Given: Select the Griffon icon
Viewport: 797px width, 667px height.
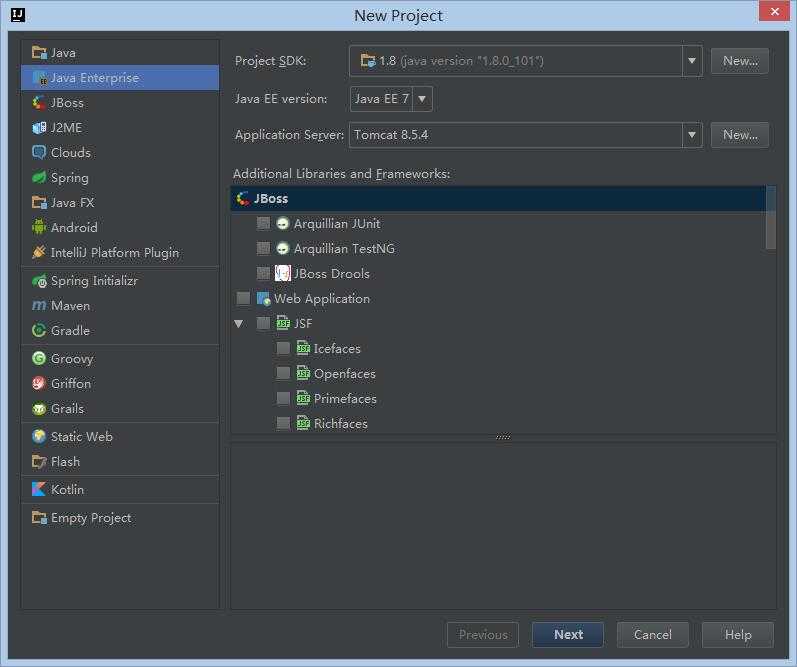Looking at the screenshot, I should coord(39,383).
